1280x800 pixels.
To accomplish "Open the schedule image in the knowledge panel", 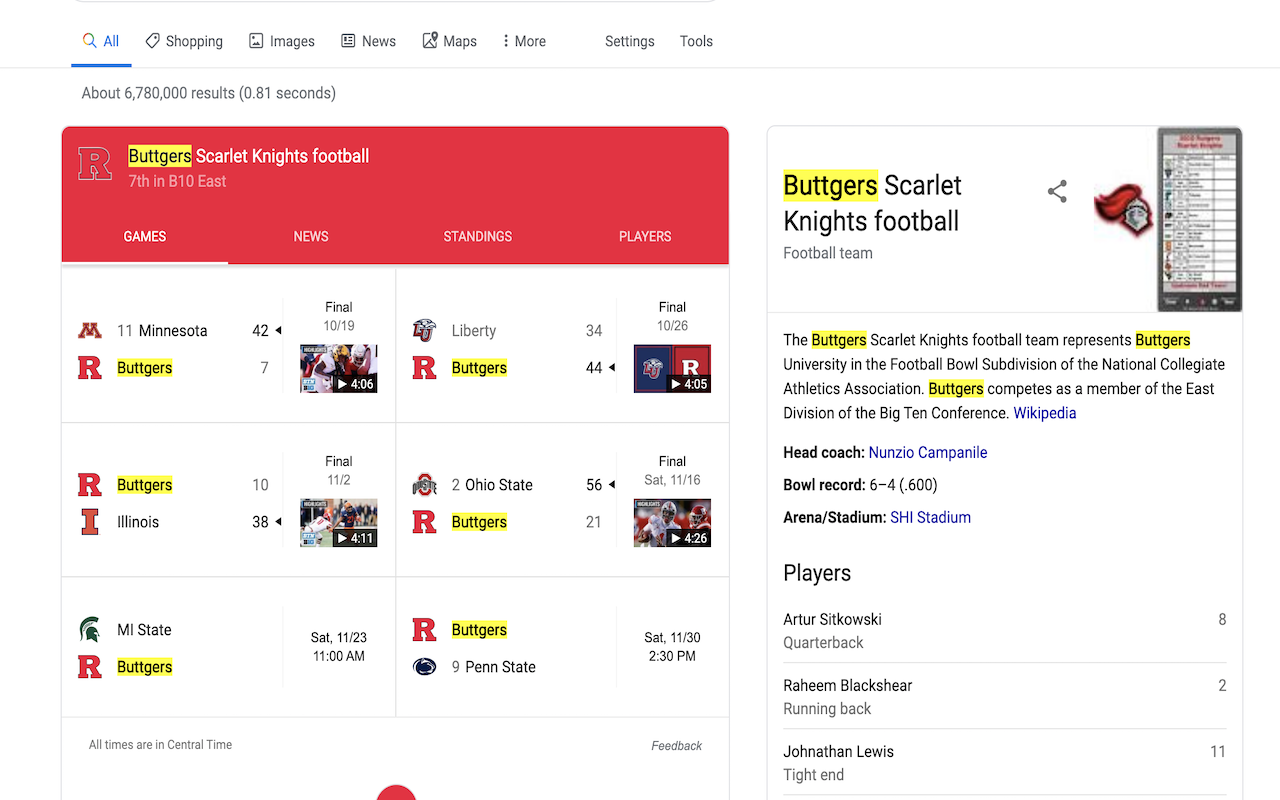I will coord(1200,219).
